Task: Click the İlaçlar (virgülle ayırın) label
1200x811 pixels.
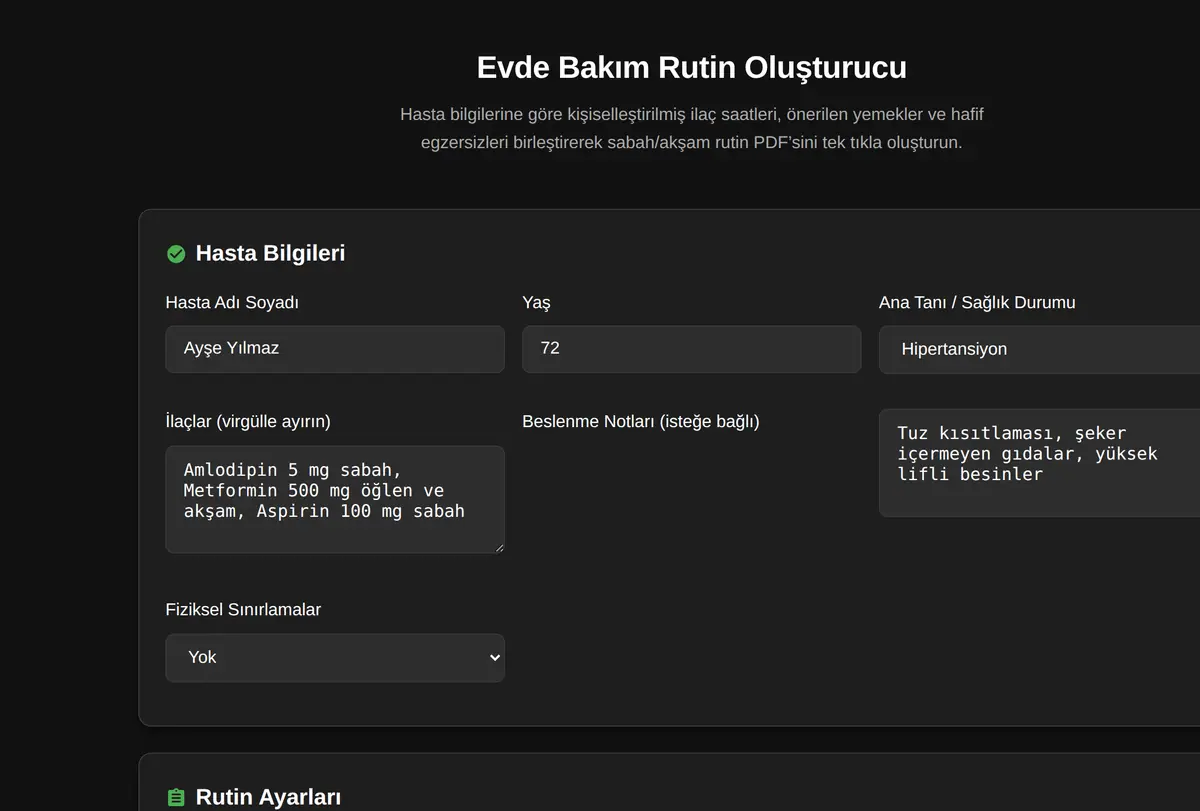Action: tap(248, 421)
